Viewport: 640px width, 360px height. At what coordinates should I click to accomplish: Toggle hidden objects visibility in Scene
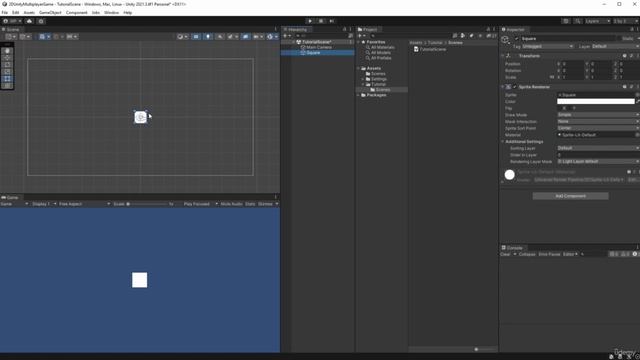(x=245, y=36)
